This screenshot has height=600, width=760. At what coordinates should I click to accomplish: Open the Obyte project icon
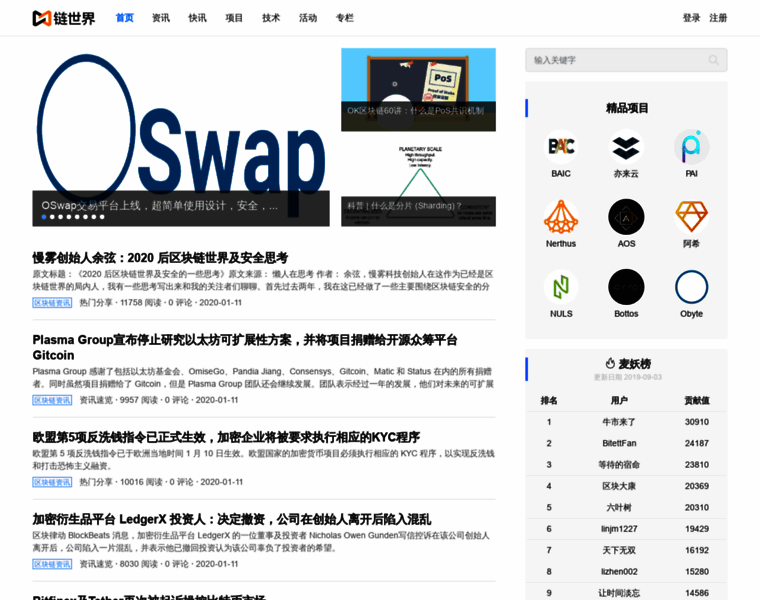point(692,287)
